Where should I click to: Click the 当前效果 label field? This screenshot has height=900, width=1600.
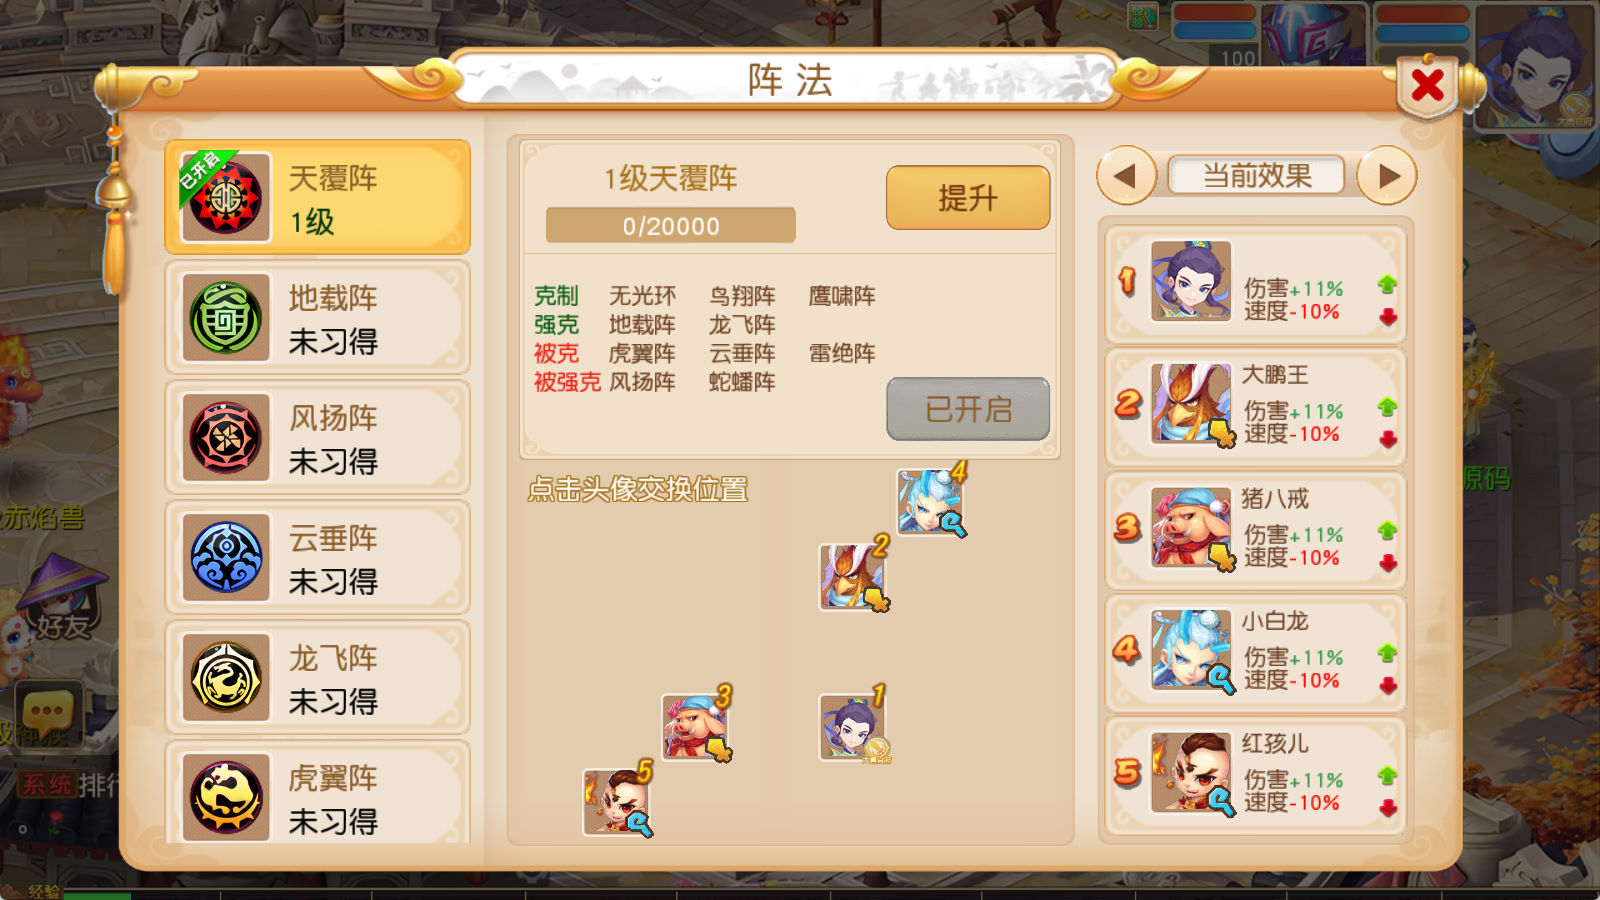[x=1257, y=176]
